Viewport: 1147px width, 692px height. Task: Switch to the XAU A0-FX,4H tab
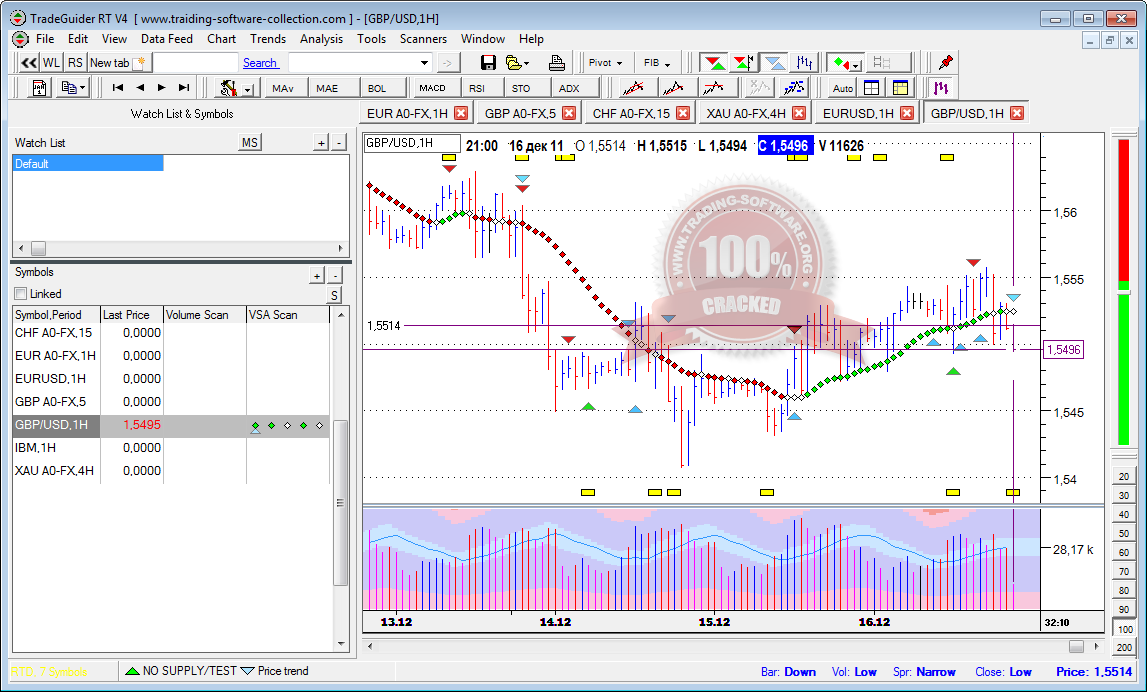745,113
